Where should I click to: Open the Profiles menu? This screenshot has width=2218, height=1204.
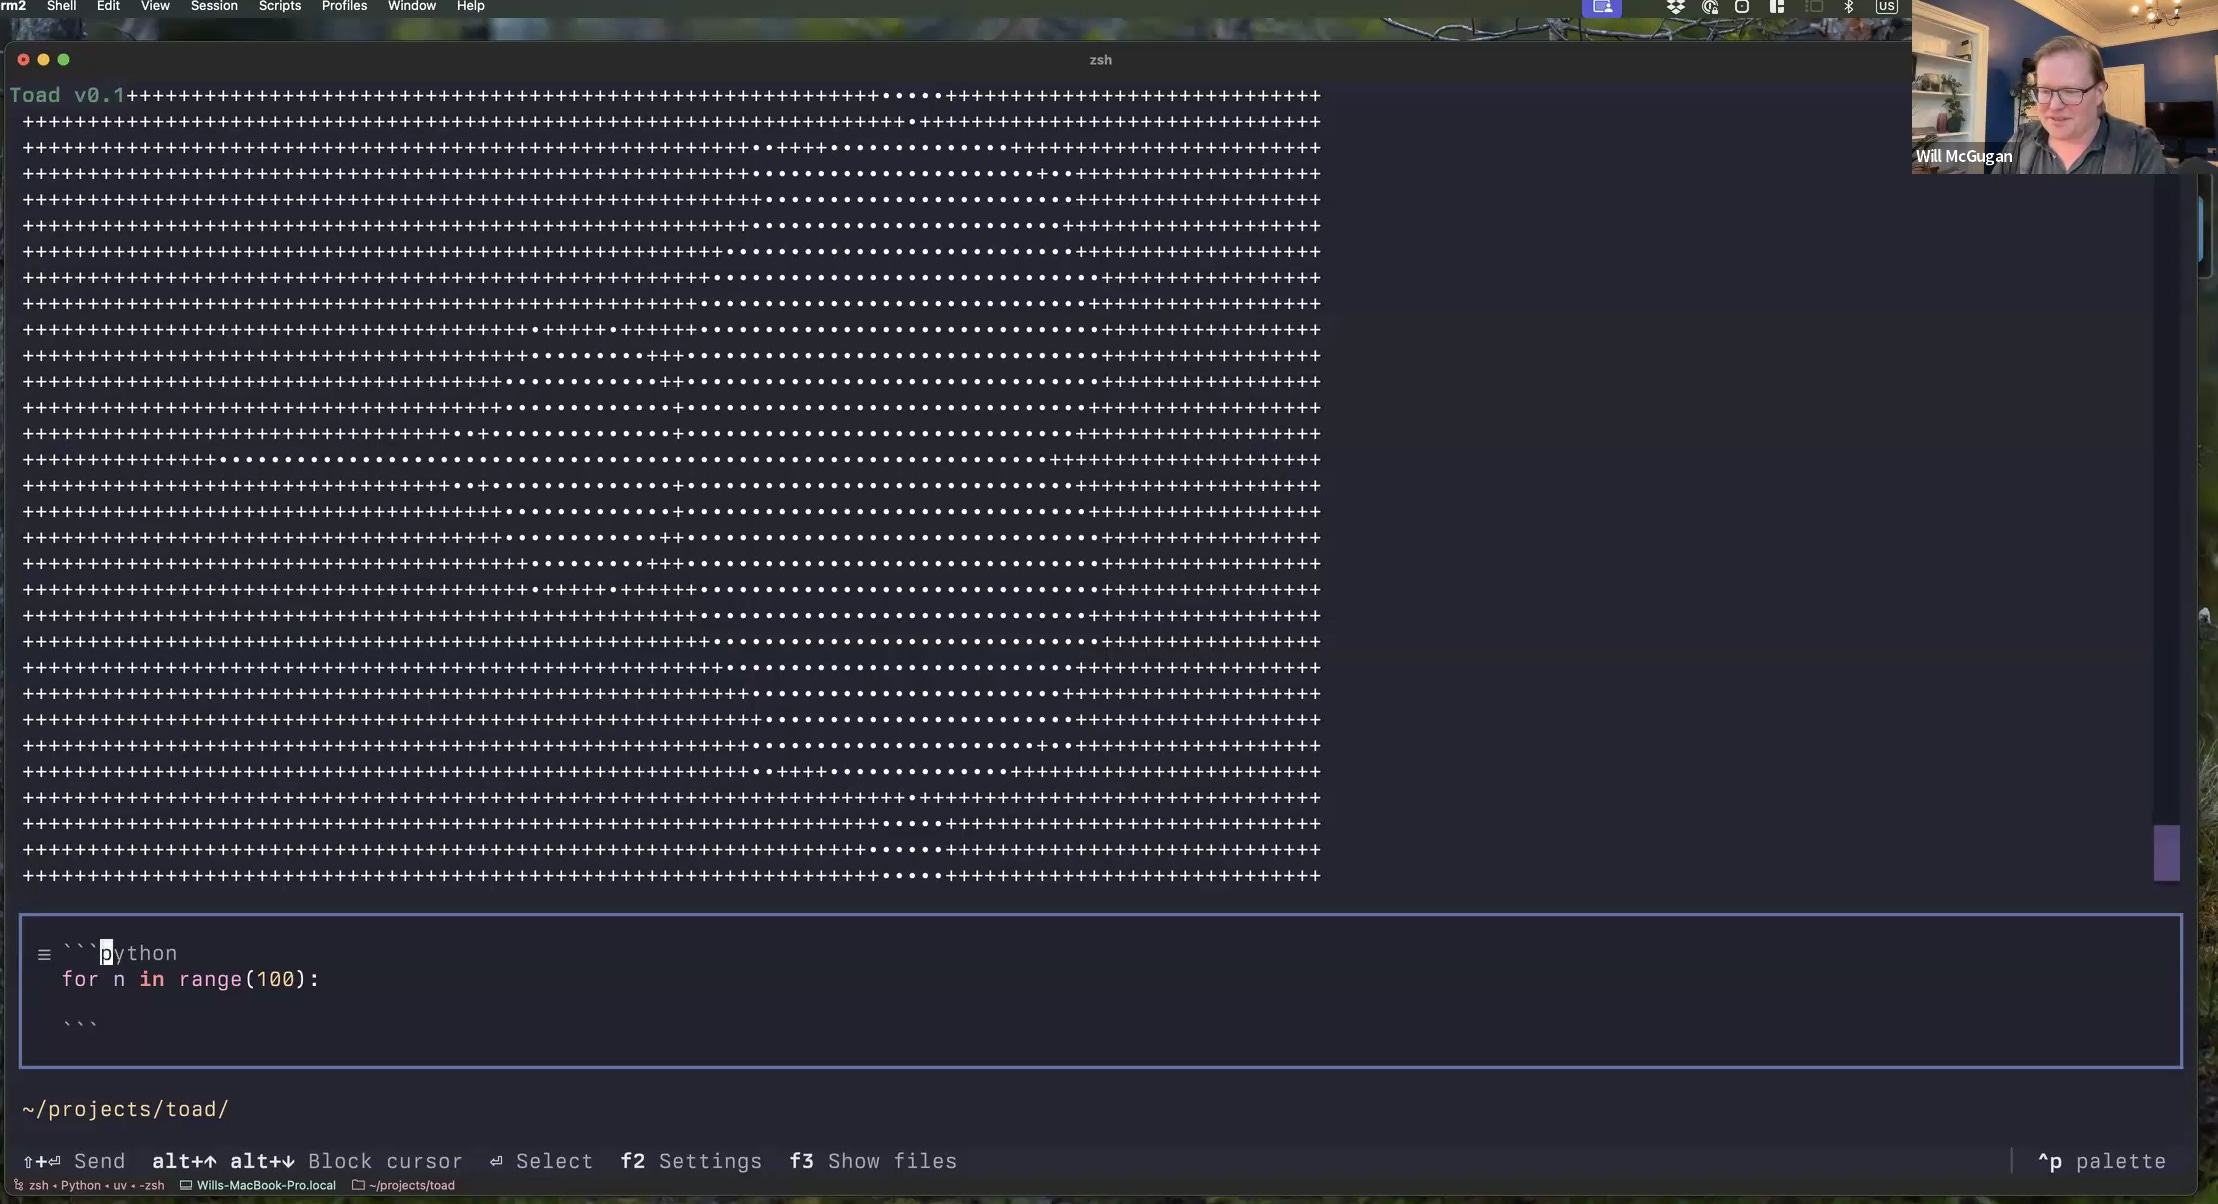coord(344,6)
